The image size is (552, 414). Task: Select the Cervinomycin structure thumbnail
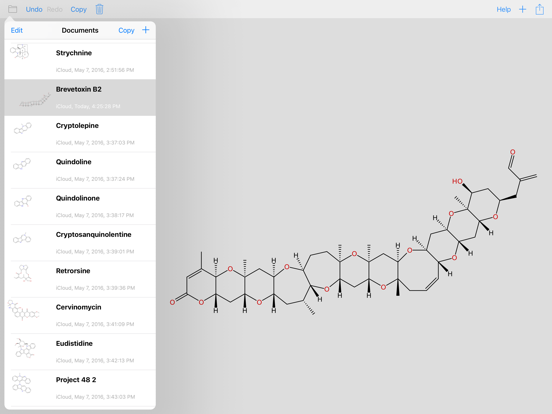(23, 310)
